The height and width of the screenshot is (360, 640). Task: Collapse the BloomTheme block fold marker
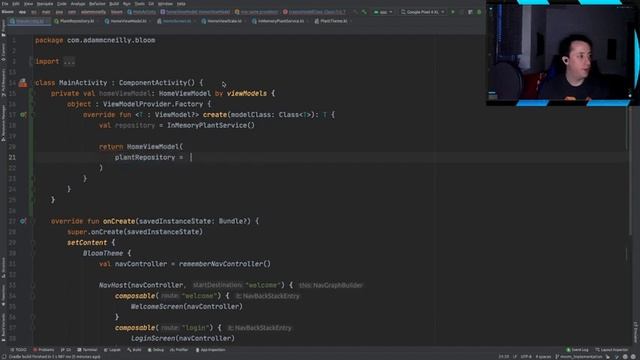32,253
